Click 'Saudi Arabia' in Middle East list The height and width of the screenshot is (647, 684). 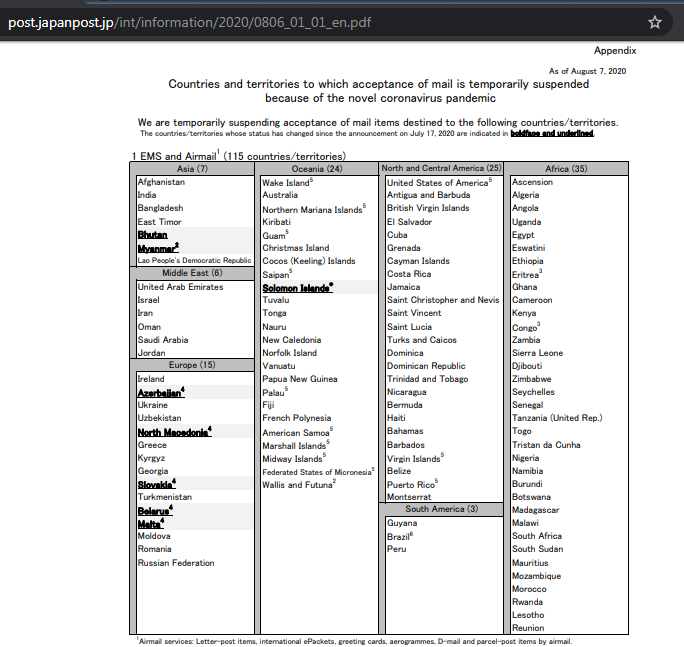163,340
